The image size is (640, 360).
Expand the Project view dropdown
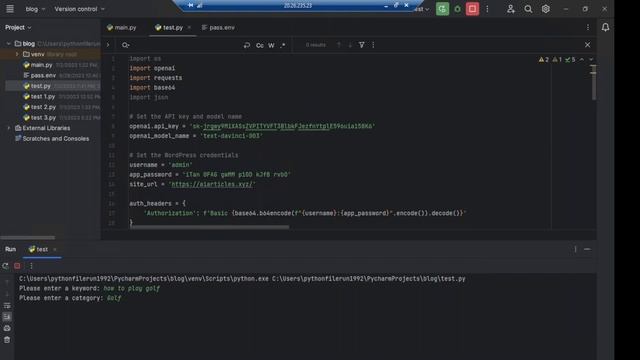click(18, 27)
